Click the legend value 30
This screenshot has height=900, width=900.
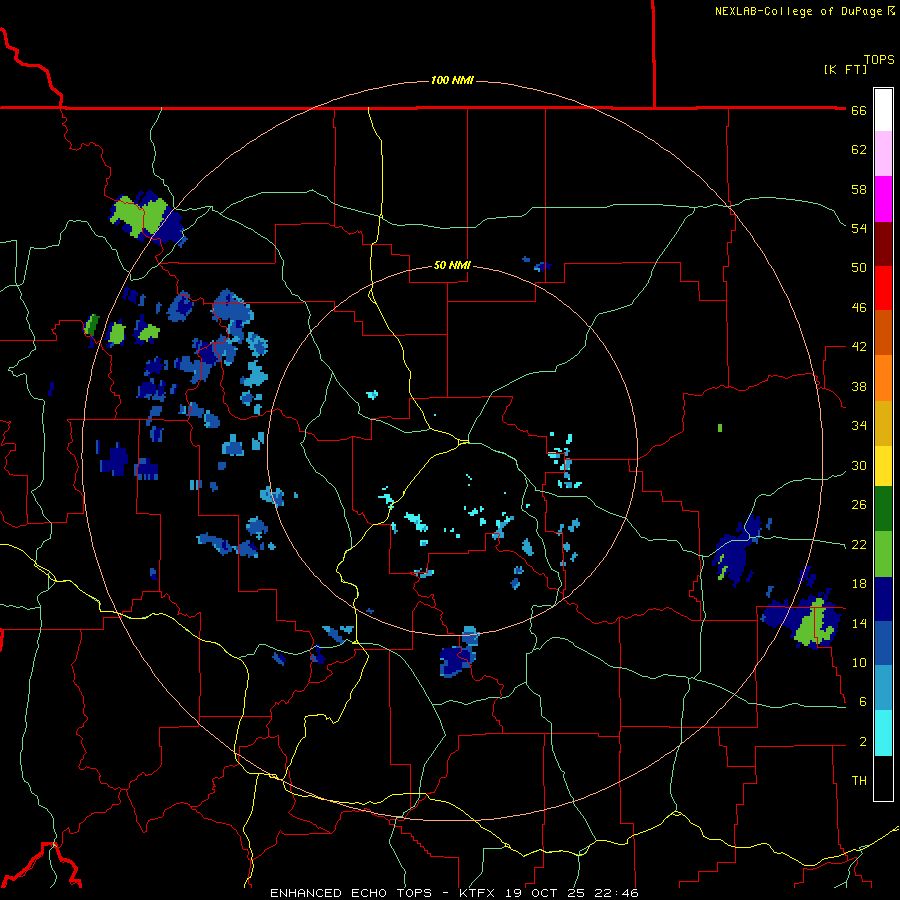tap(859, 465)
